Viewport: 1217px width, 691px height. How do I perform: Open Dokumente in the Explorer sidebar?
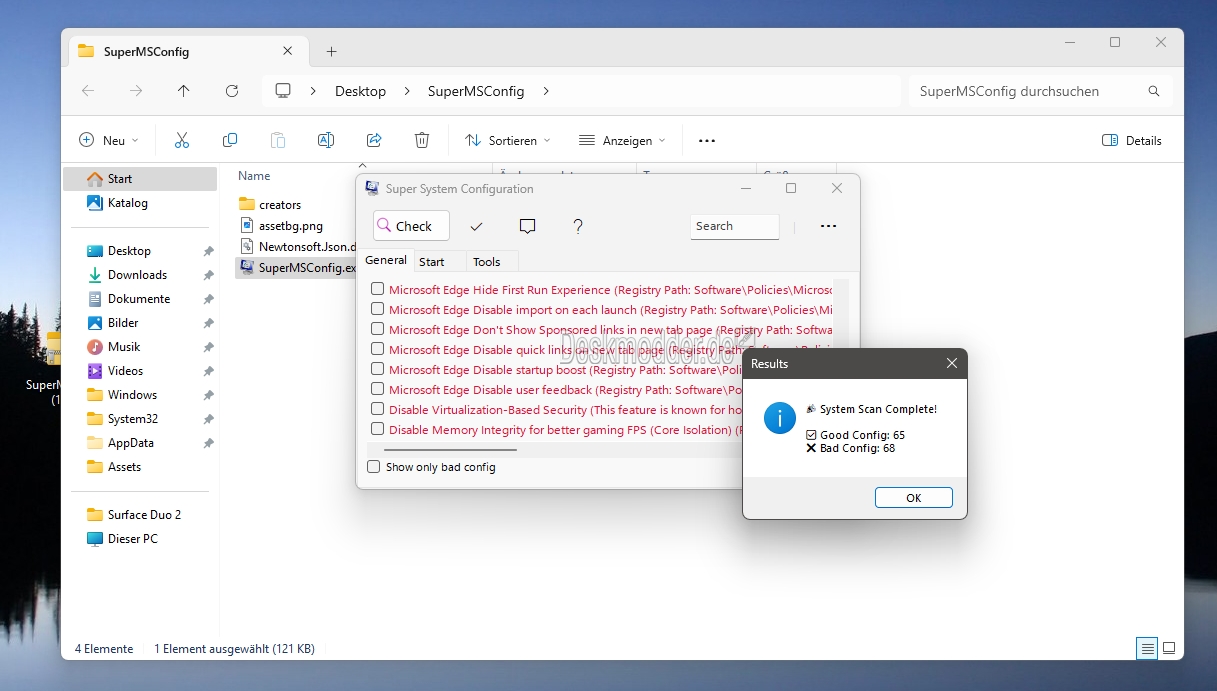pos(140,299)
